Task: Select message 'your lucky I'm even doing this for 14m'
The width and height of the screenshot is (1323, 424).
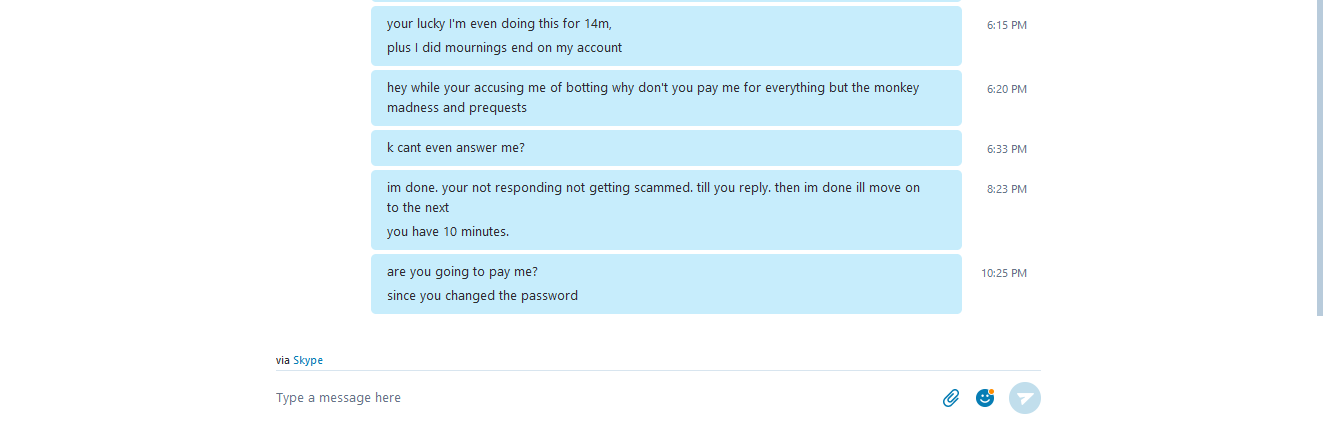Action: (499, 24)
